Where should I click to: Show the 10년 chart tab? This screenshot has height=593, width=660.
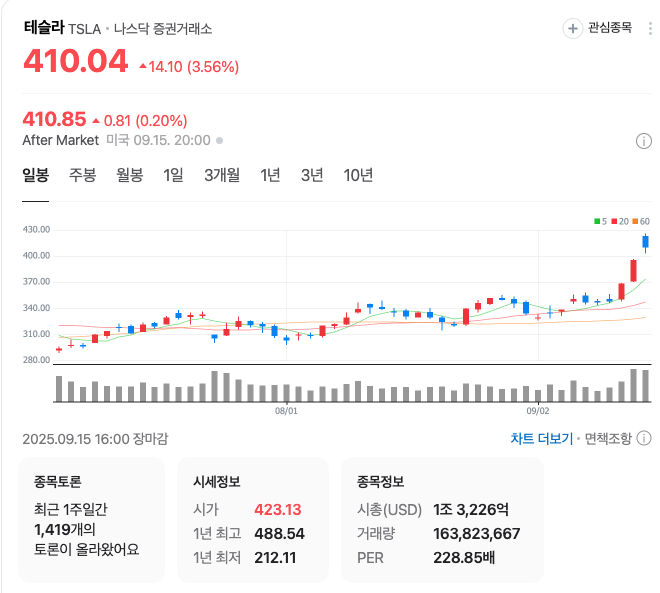pyautogui.click(x=358, y=175)
